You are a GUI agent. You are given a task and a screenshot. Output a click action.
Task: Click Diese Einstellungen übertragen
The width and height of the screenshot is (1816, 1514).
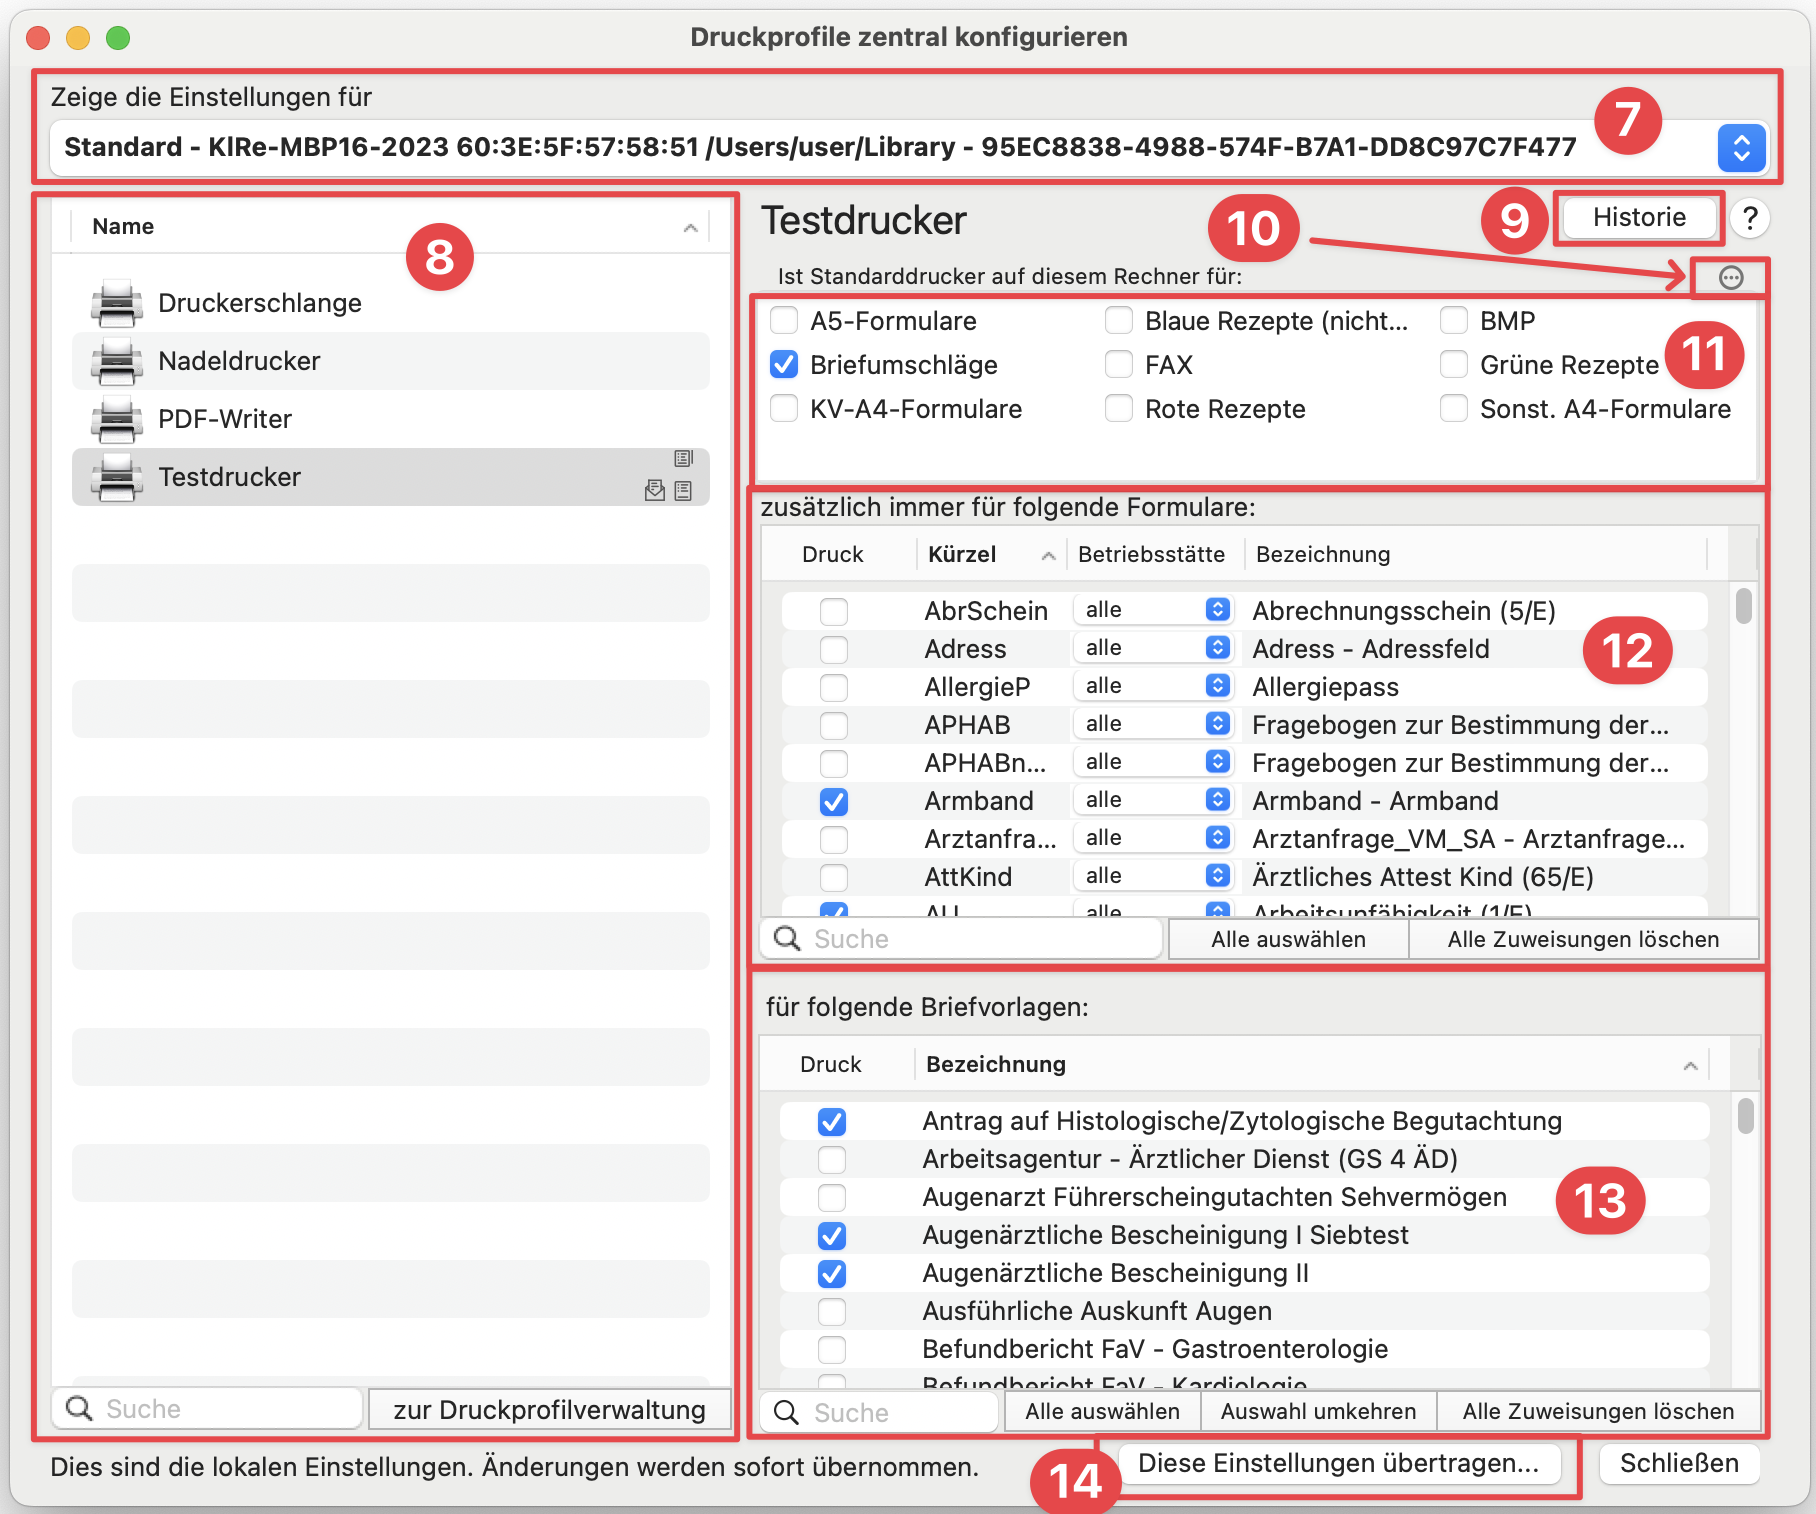(1340, 1463)
